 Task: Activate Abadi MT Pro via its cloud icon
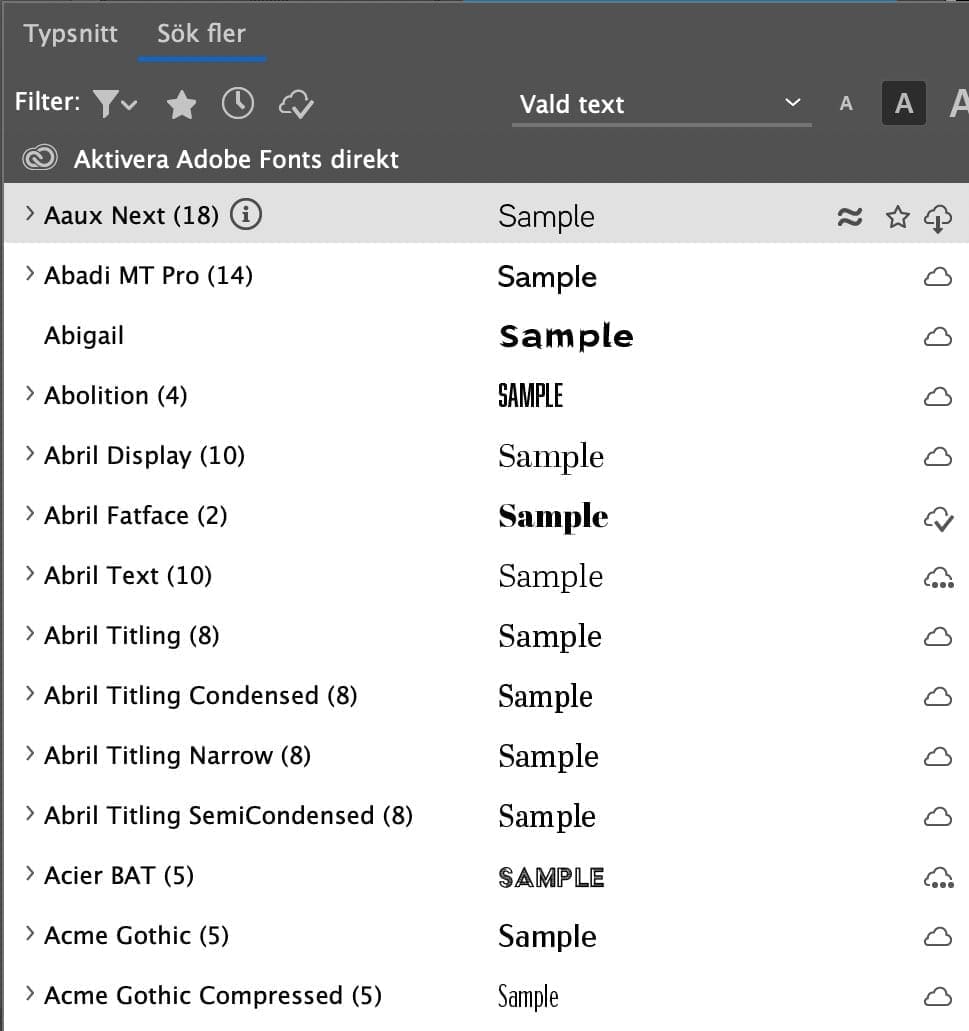click(938, 277)
